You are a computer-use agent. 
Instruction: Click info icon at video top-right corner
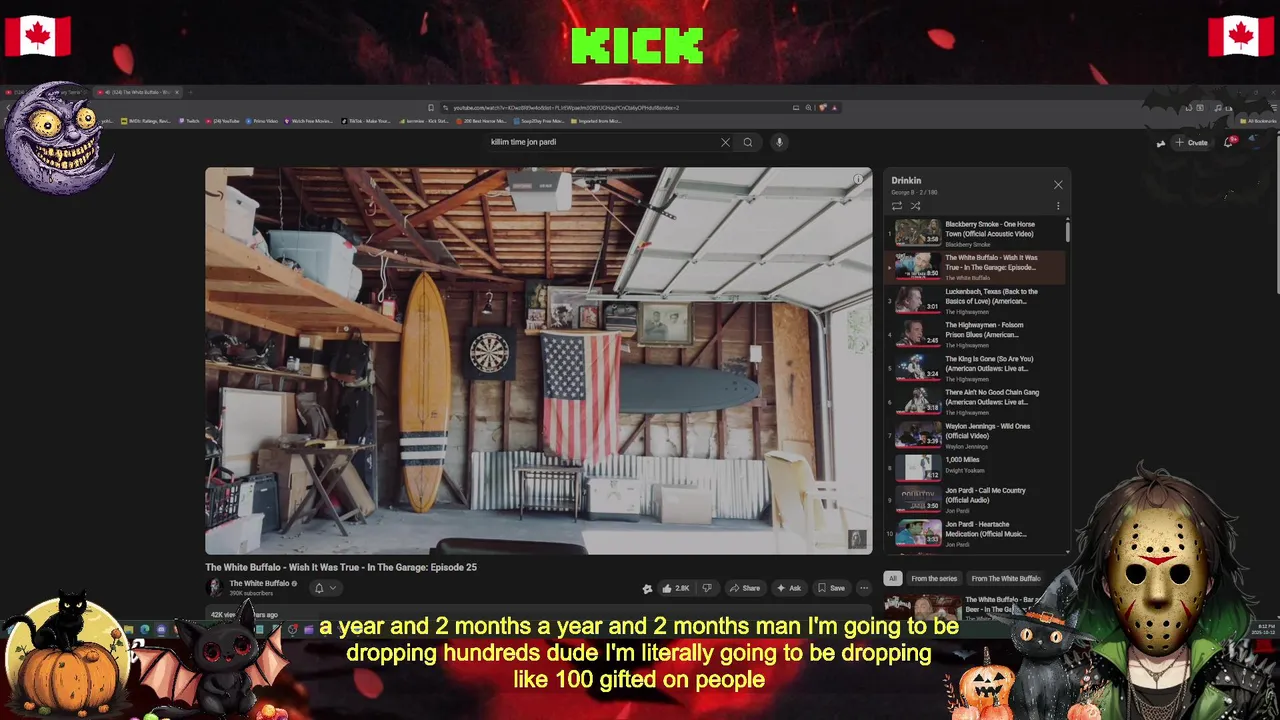coord(857,180)
